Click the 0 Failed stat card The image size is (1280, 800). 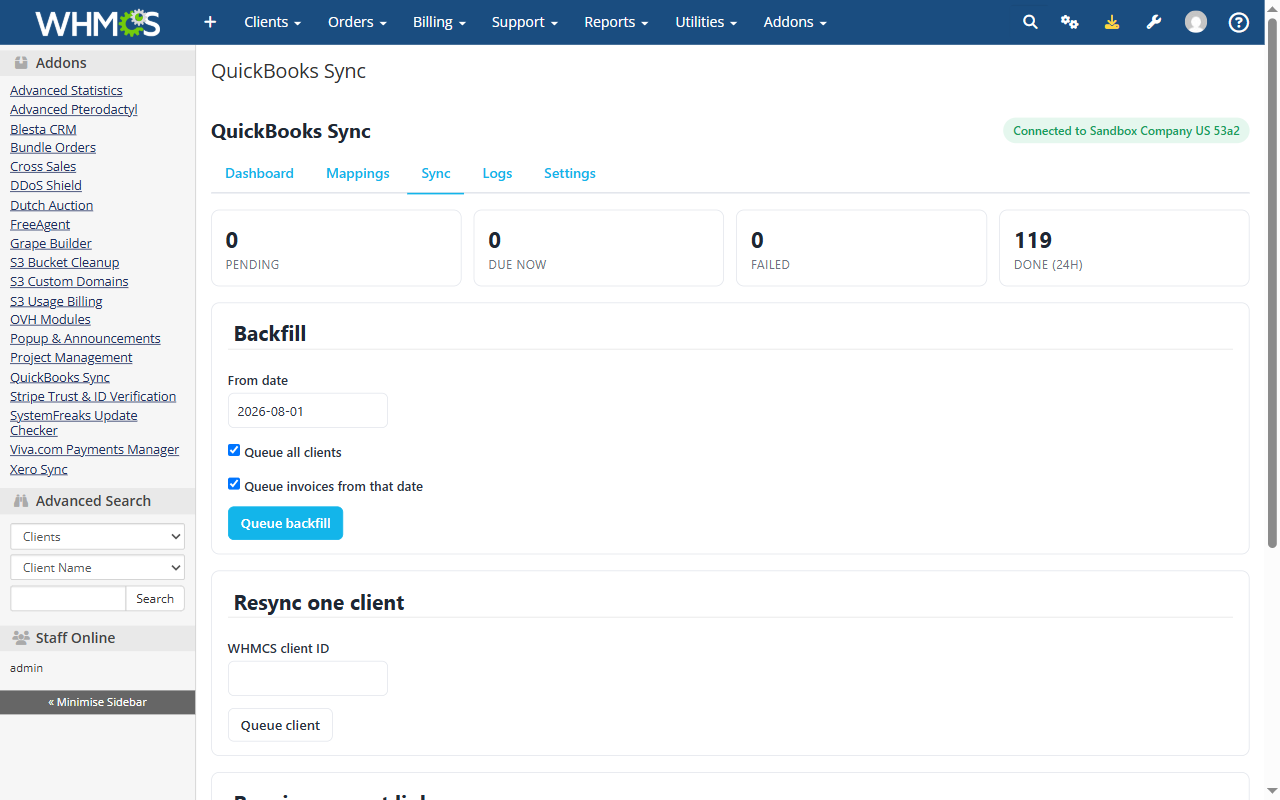(x=861, y=248)
